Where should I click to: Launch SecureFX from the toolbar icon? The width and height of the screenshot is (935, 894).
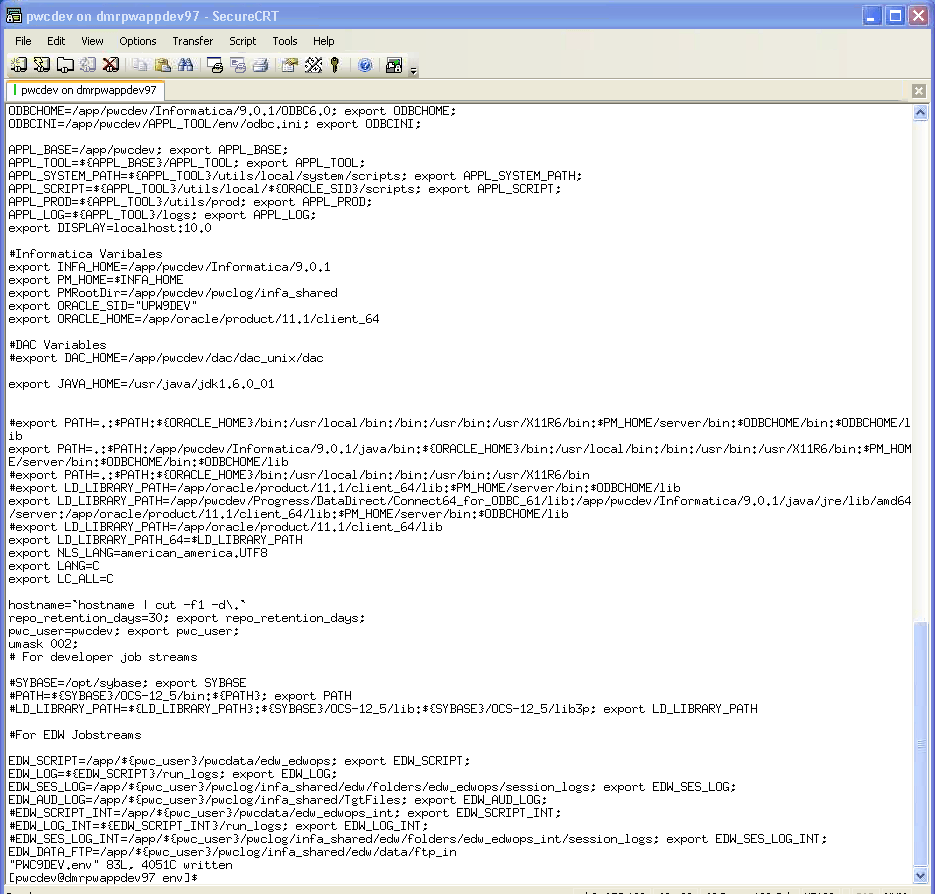(394, 65)
